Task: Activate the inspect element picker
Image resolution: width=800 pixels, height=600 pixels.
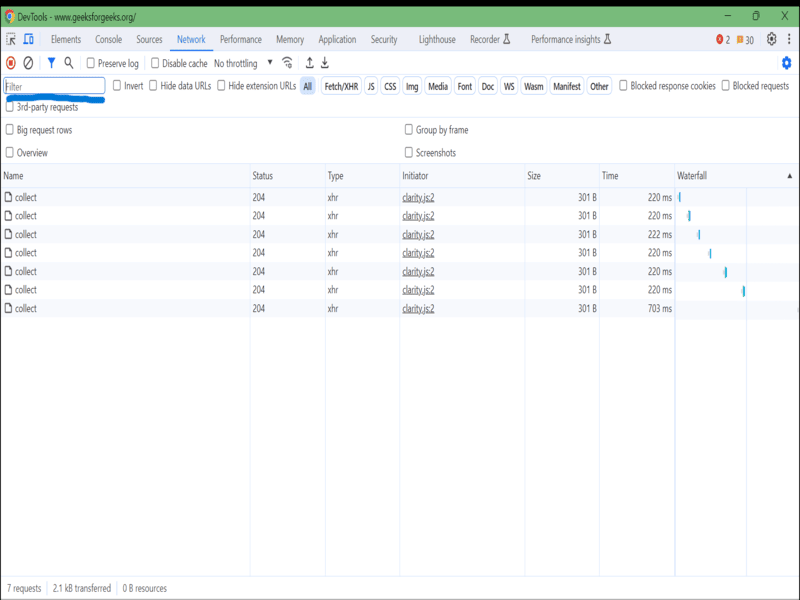Action: point(11,39)
